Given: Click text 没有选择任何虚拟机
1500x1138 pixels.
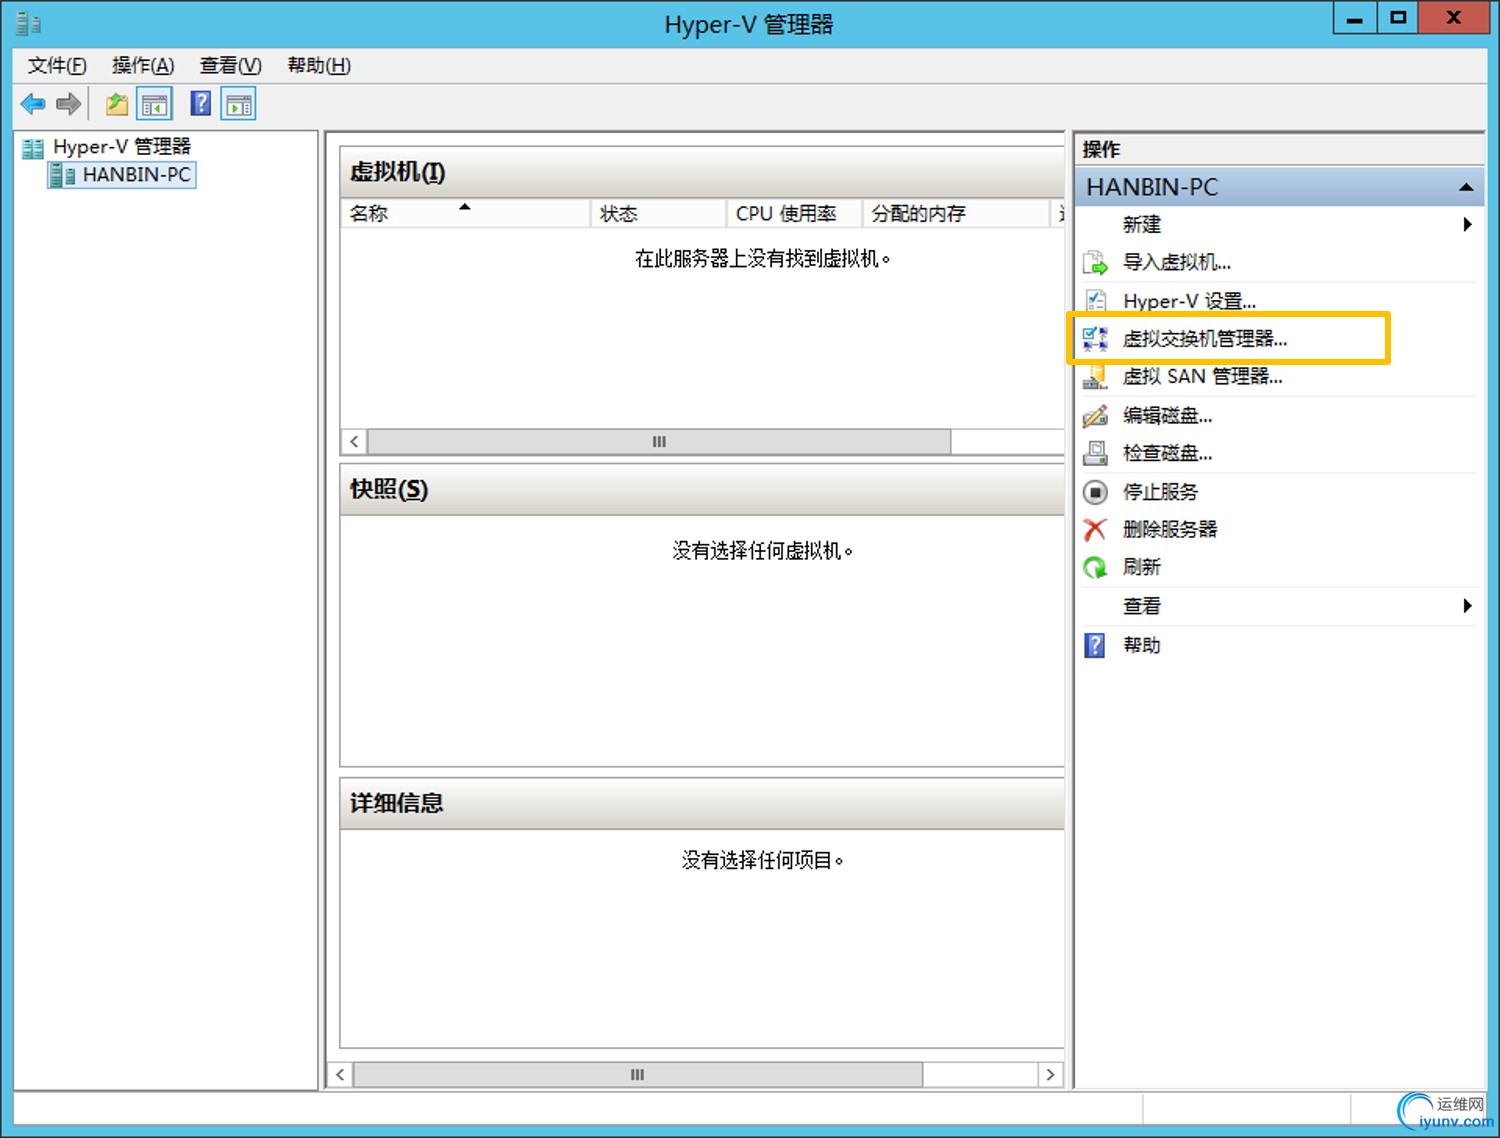Looking at the screenshot, I should pos(762,551).
